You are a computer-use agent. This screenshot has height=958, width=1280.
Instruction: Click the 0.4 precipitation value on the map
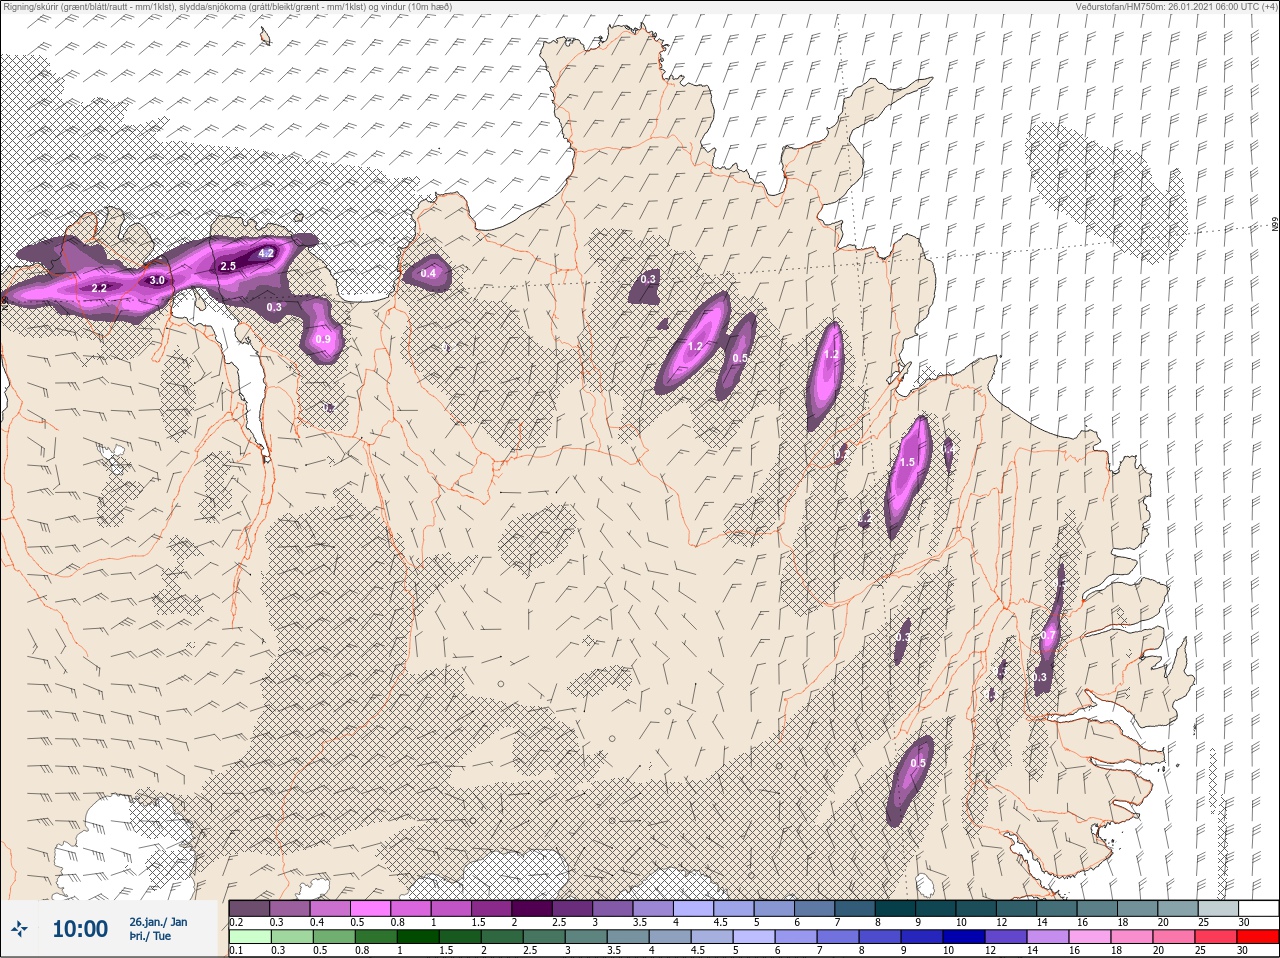coord(429,273)
